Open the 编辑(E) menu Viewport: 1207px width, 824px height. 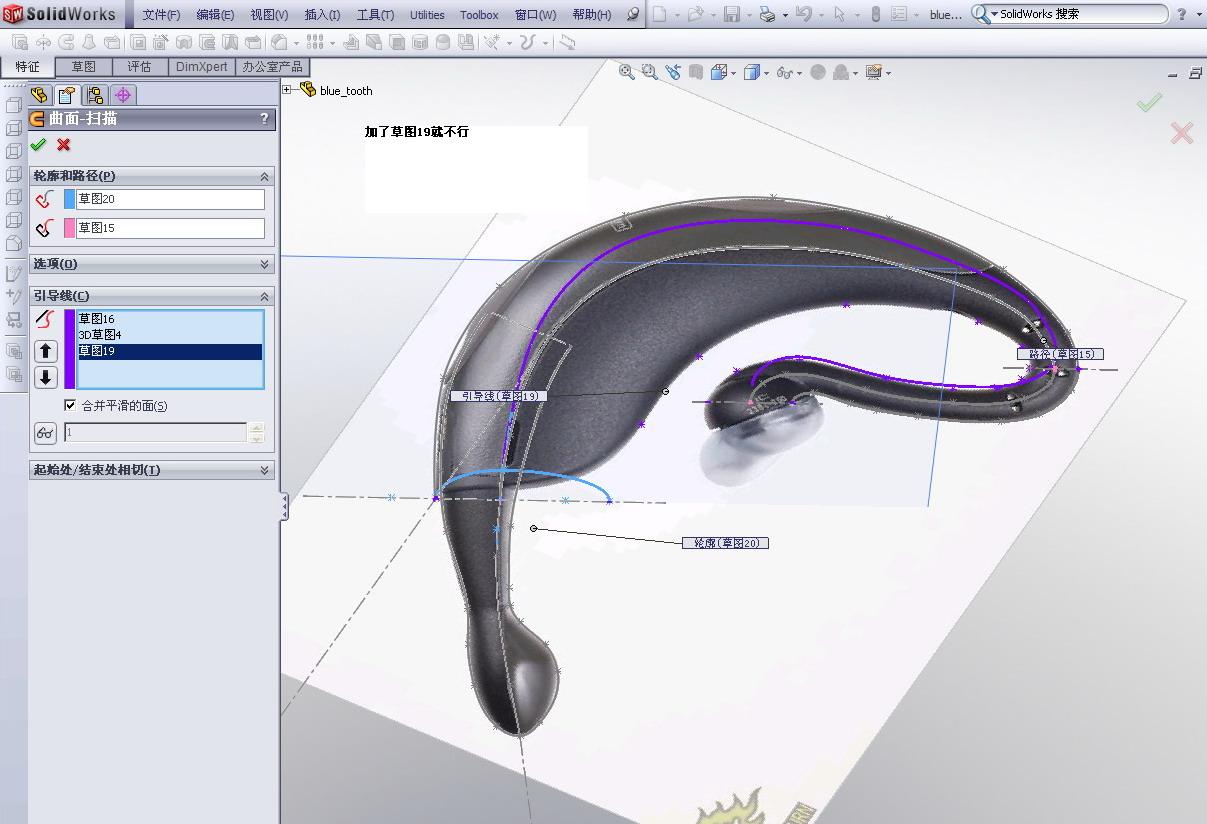coord(215,15)
